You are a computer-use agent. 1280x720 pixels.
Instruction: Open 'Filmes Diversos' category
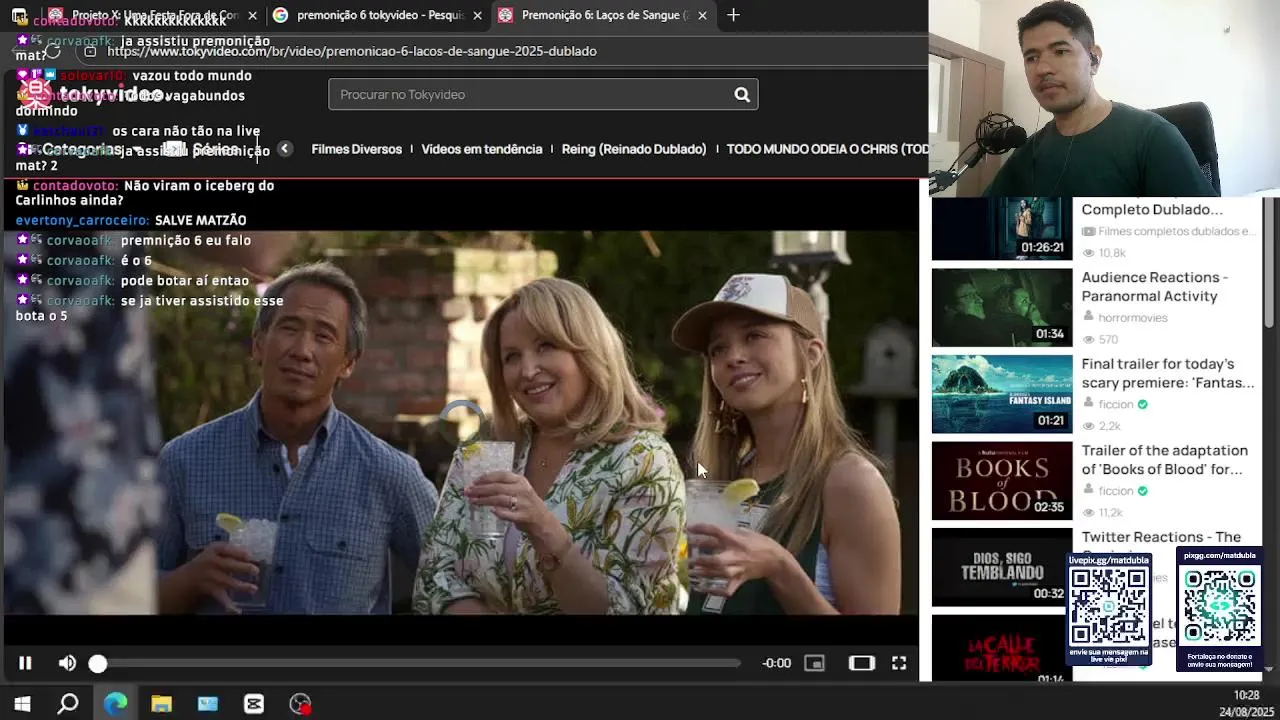tap(356, 149)
